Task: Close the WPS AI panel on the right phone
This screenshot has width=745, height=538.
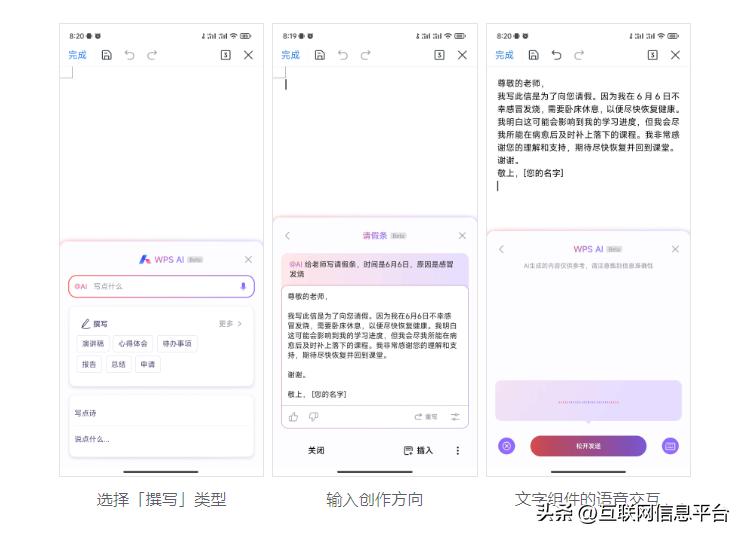Action: click(x=675, y=249)
